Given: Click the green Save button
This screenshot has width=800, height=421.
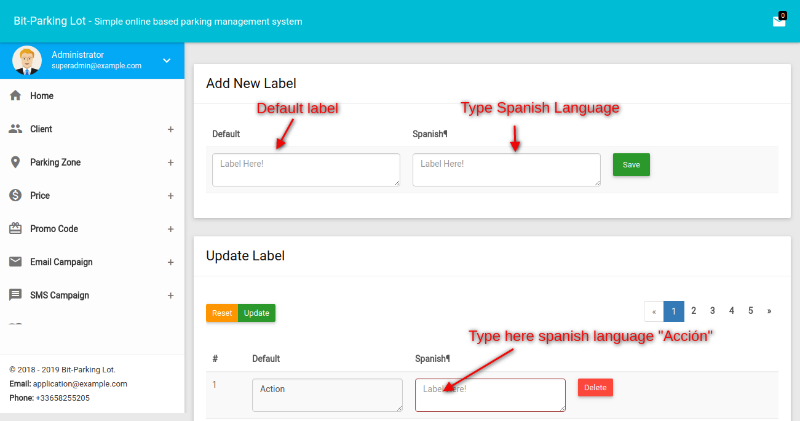Looking at the screenshot, I should [x=631, y=164].
